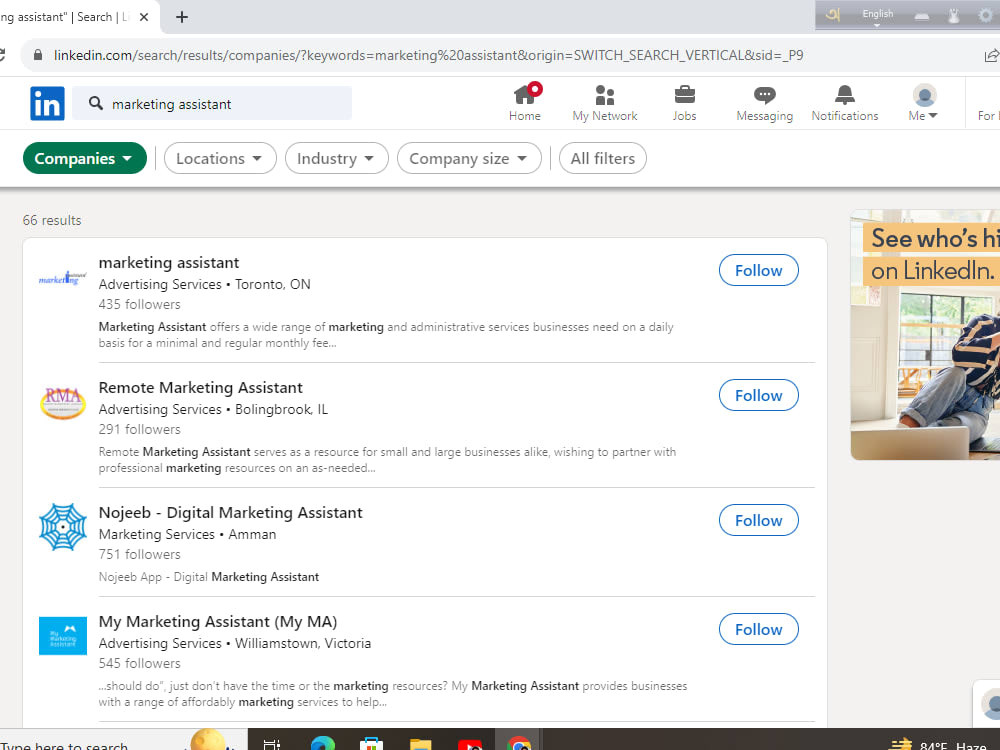Image resolution: width=1000 pixels, height=750 pixels.
Task: Go to Home in the navigation bar
Action: click(x=525, y=103)
